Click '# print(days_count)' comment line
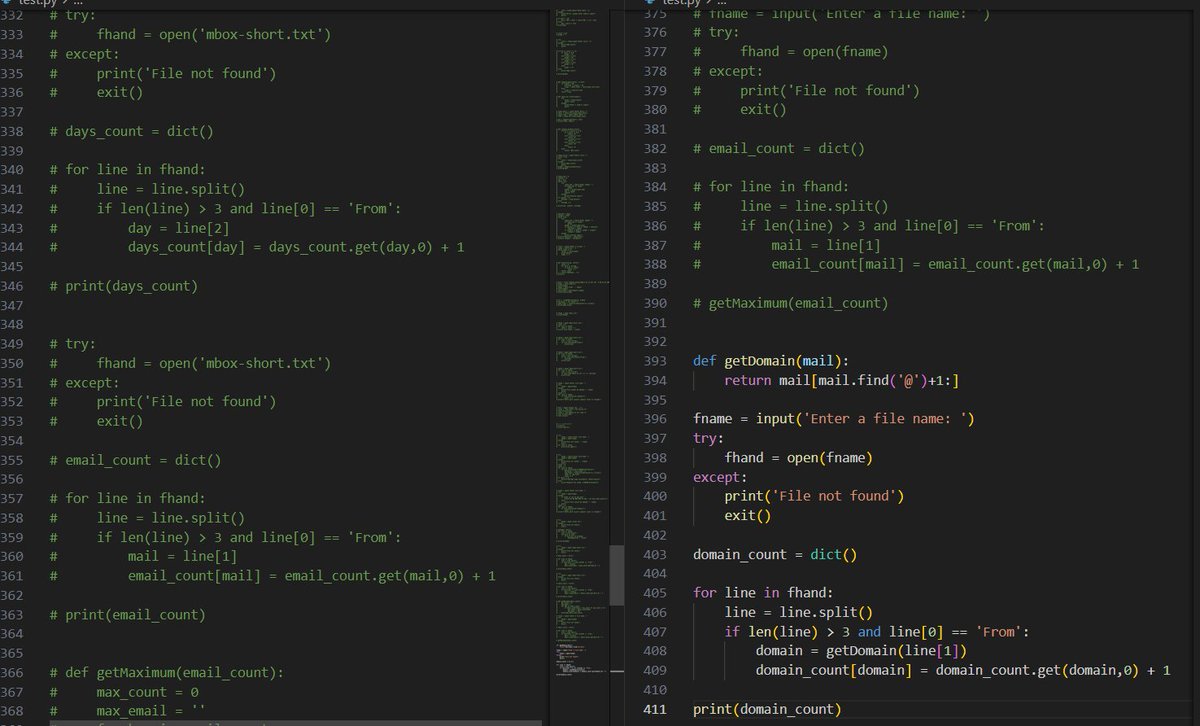Viewport: 1200px width, 726px height. pos(123,286)
